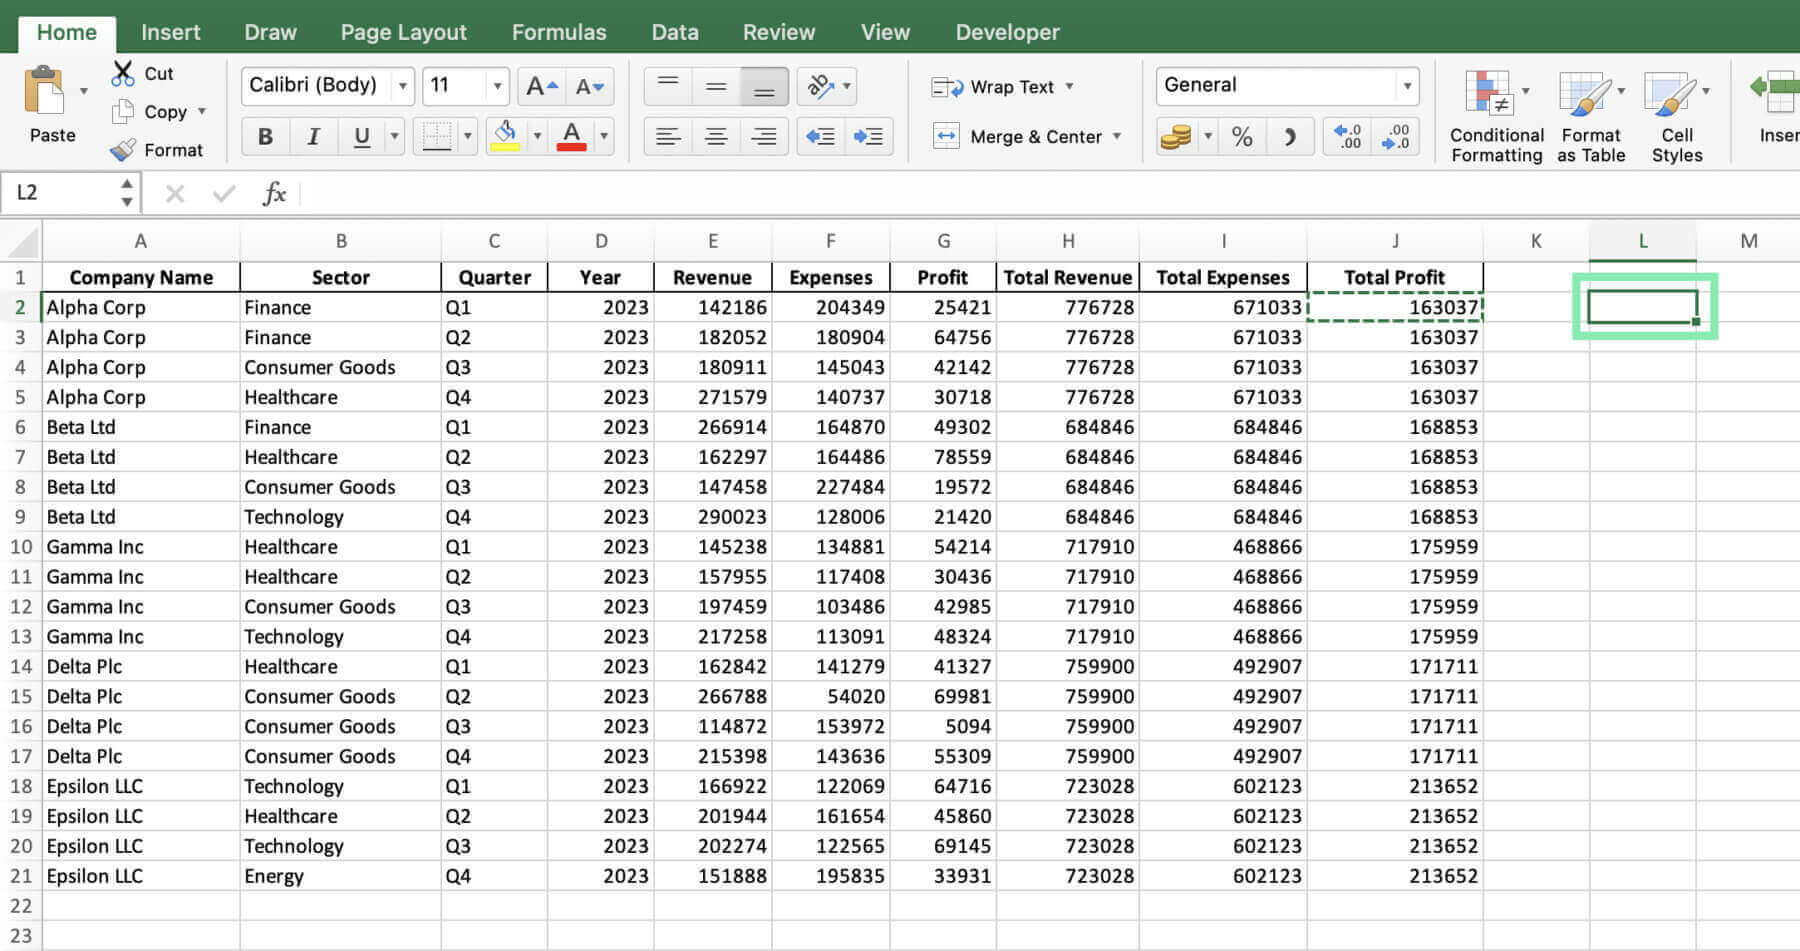
Task: Select column A header
Action: (x=140, y=241)
